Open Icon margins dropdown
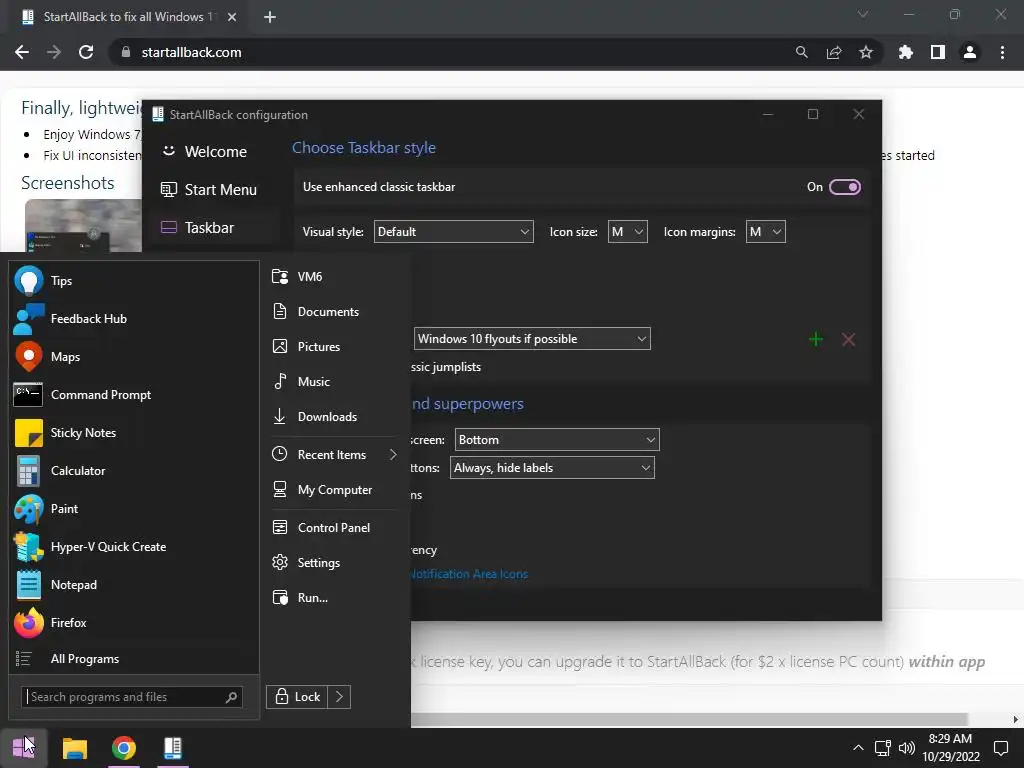 765,232
